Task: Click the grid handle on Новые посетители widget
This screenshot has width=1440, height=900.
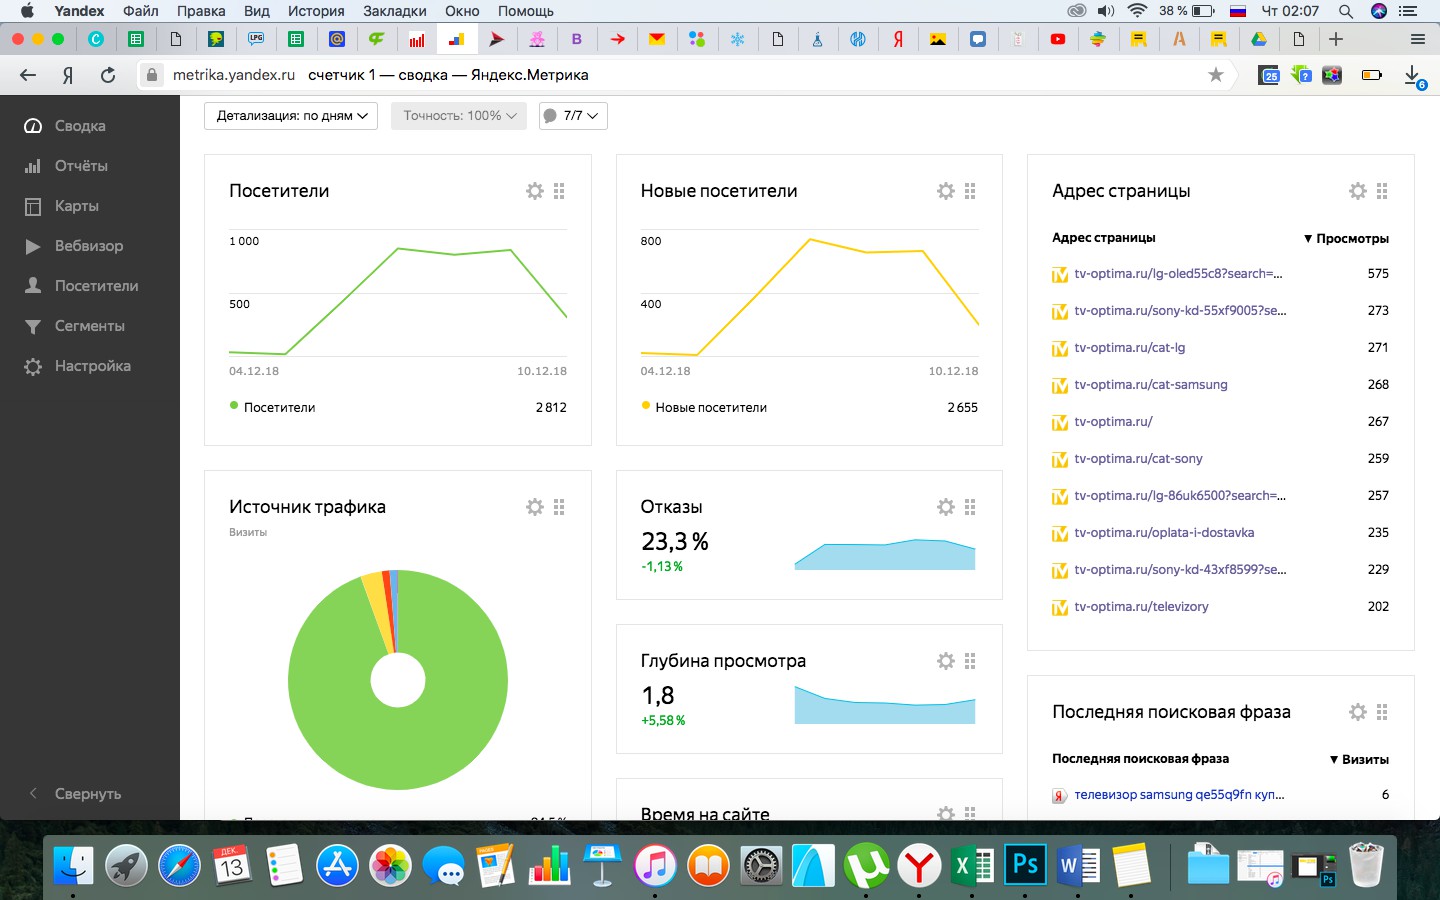Action: [970, 191]
